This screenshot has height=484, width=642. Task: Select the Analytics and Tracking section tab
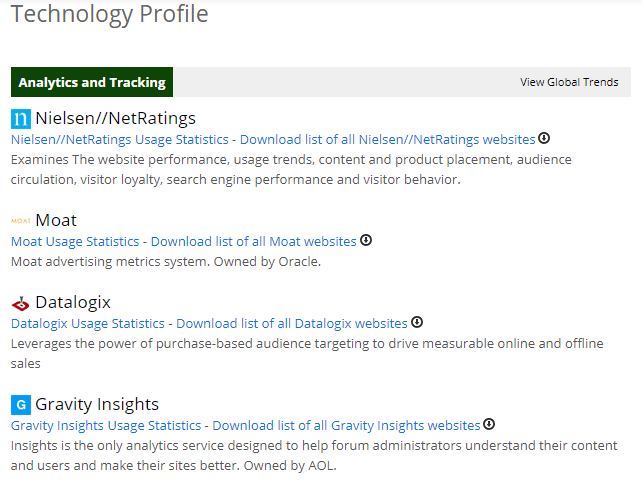pos(92,82)
